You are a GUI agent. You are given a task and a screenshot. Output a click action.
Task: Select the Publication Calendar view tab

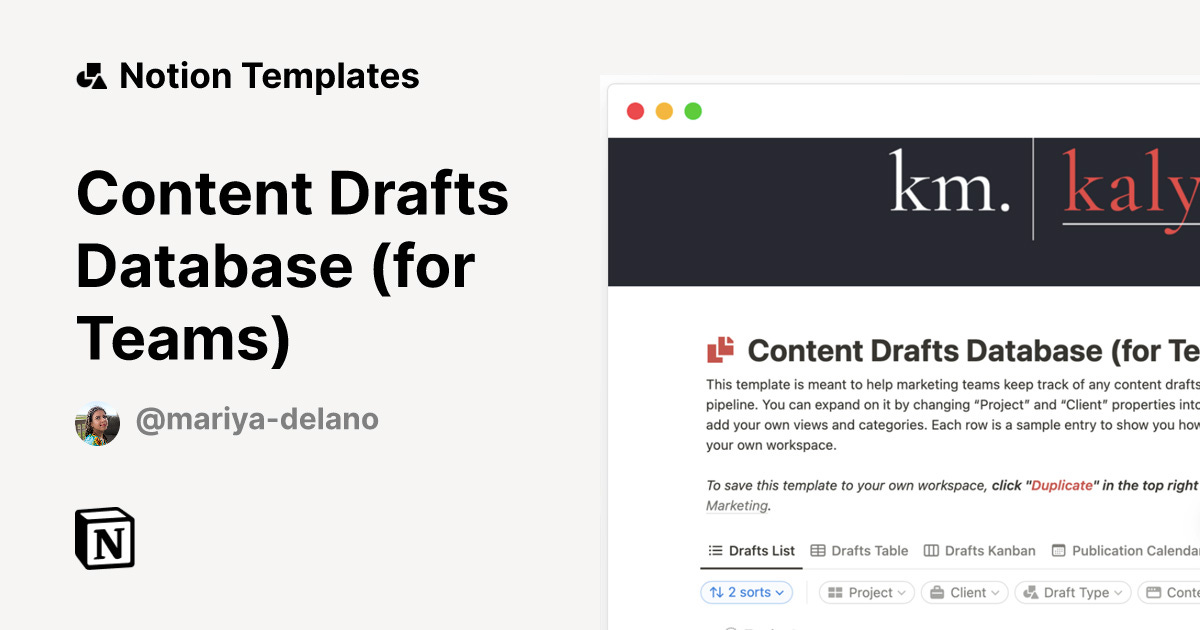(x=1125, y=550)
